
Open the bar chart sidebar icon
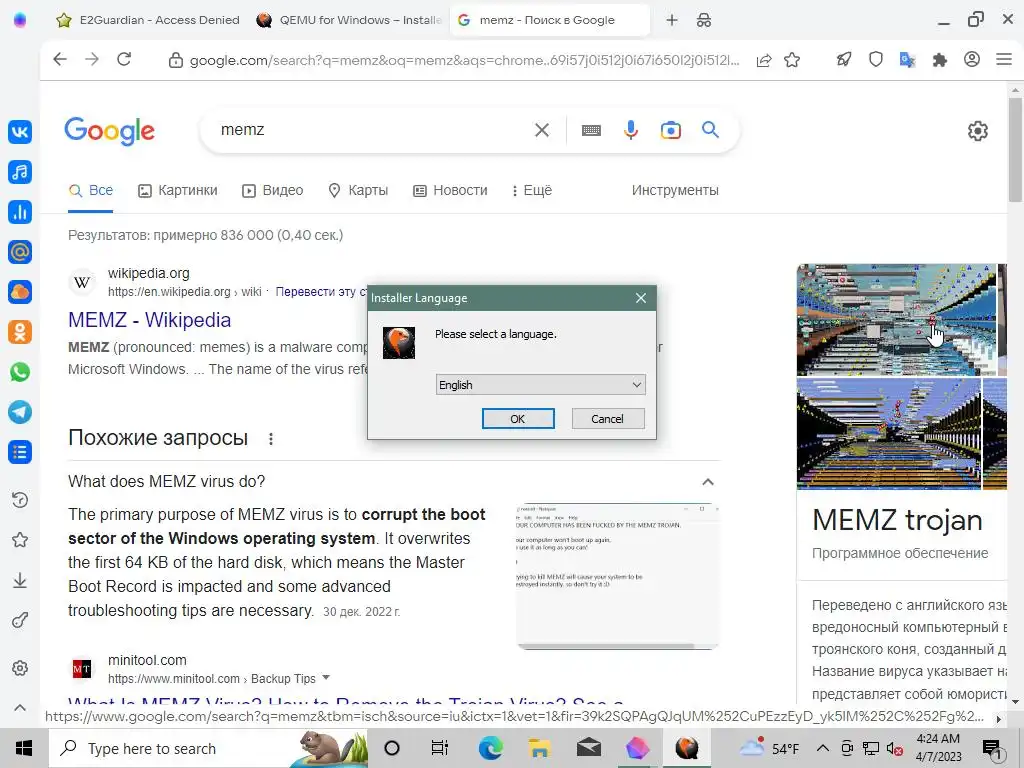[20, 212]
